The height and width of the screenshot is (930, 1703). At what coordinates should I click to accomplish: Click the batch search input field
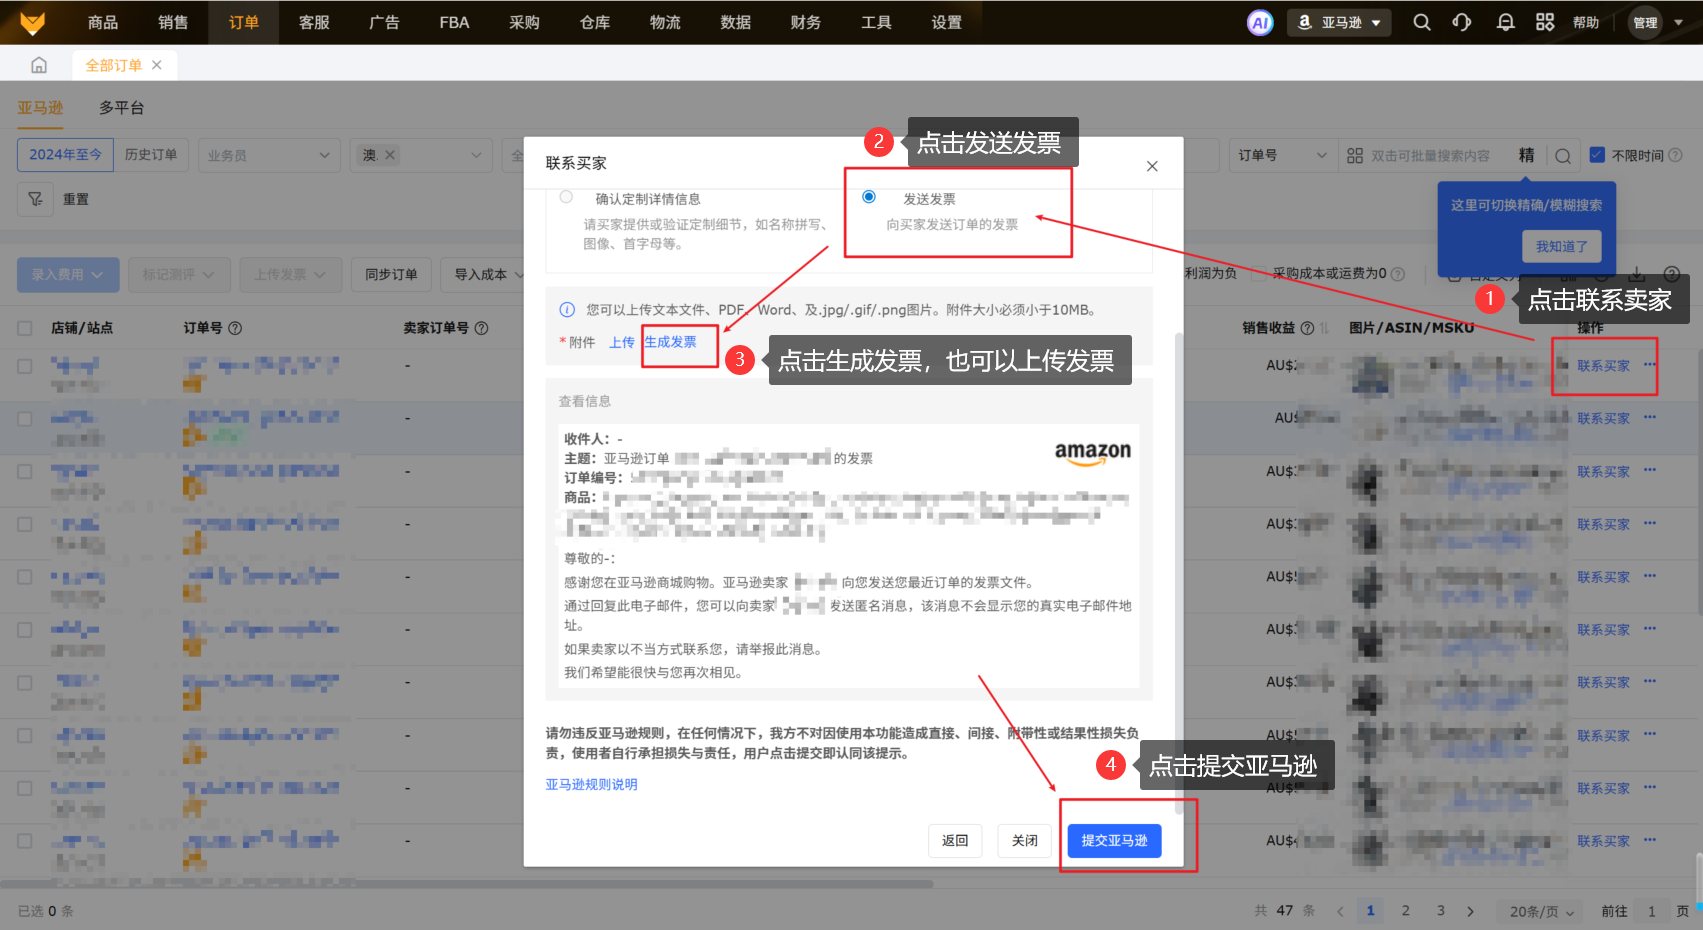(1430, 155)
